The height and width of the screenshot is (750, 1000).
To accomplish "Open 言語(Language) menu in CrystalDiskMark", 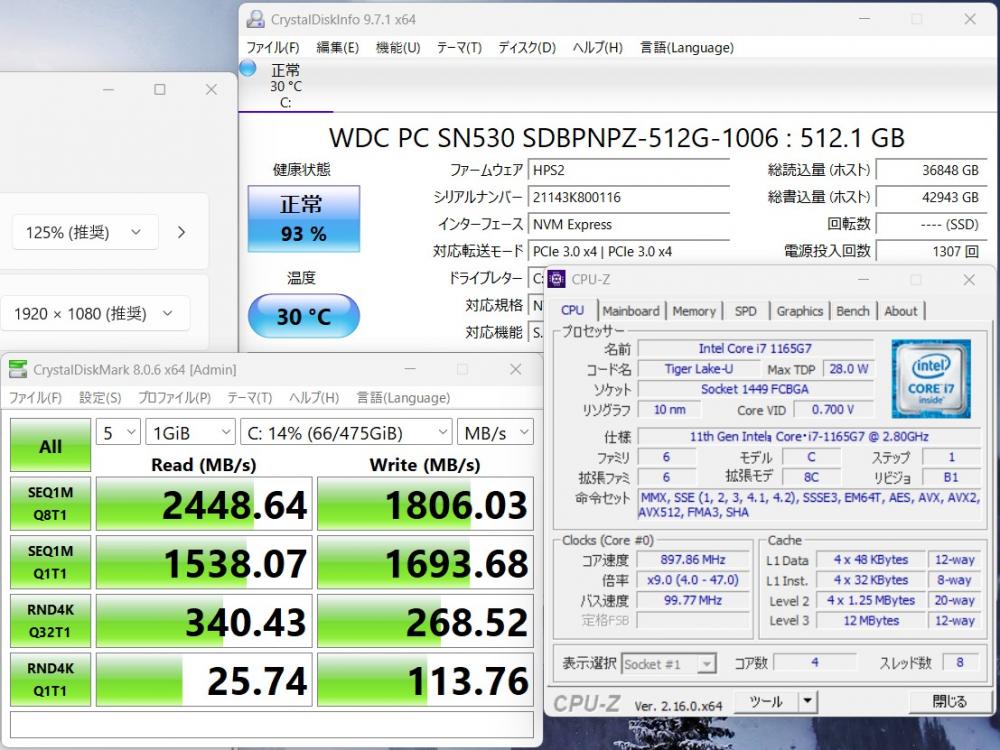I will (x=403, y=397).
